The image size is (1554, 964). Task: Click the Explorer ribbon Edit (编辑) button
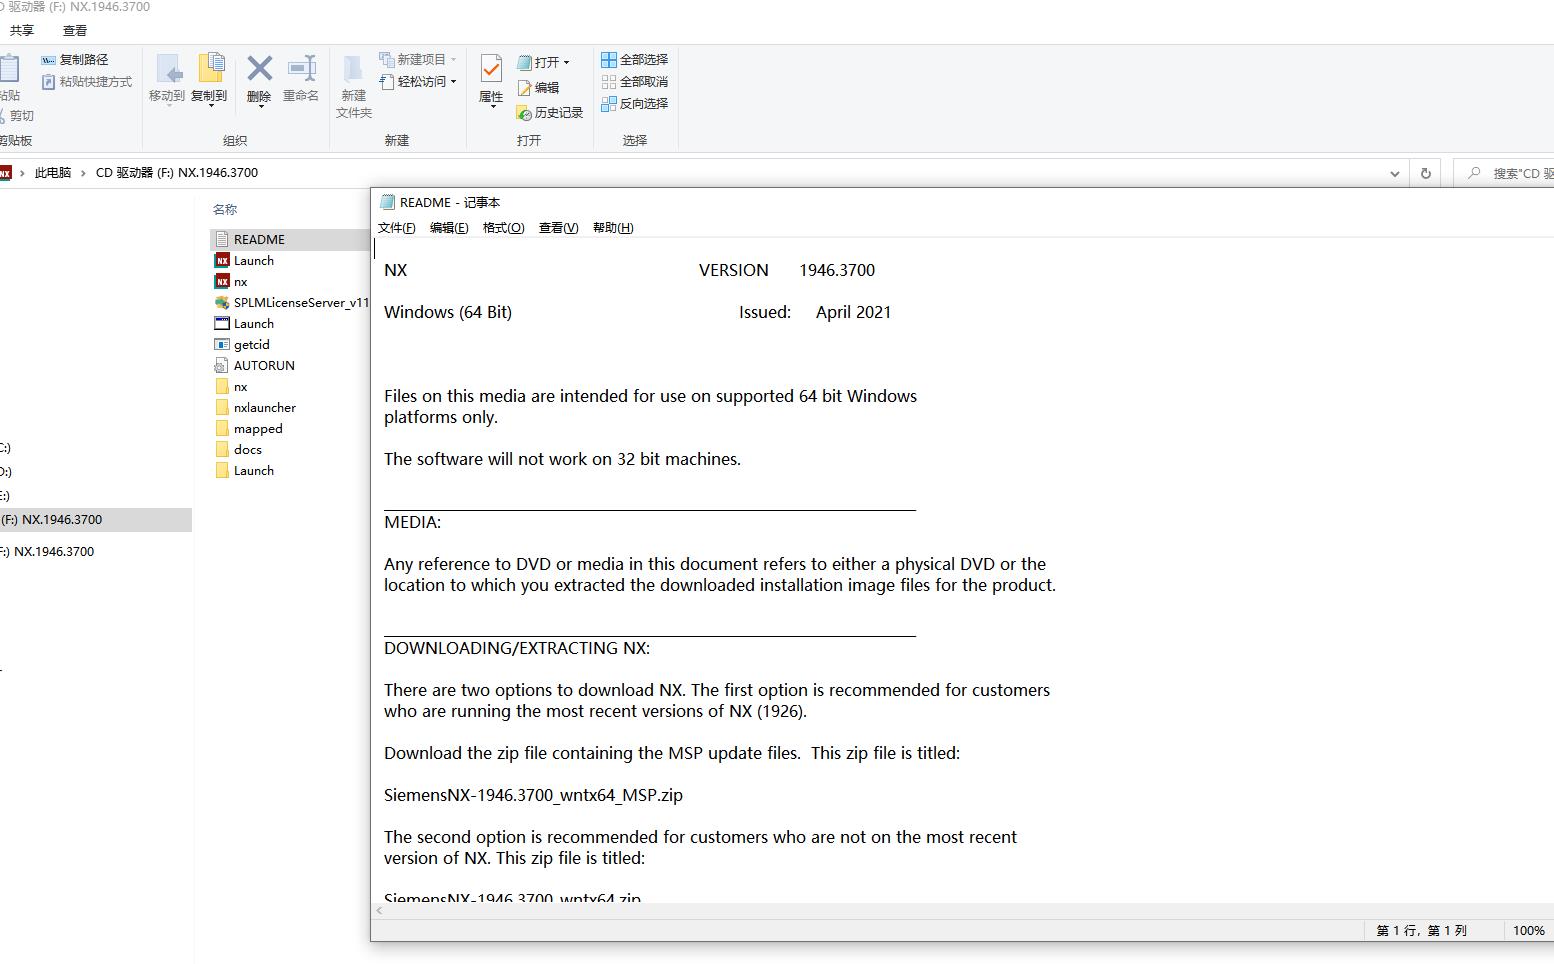tap(538, 88)
